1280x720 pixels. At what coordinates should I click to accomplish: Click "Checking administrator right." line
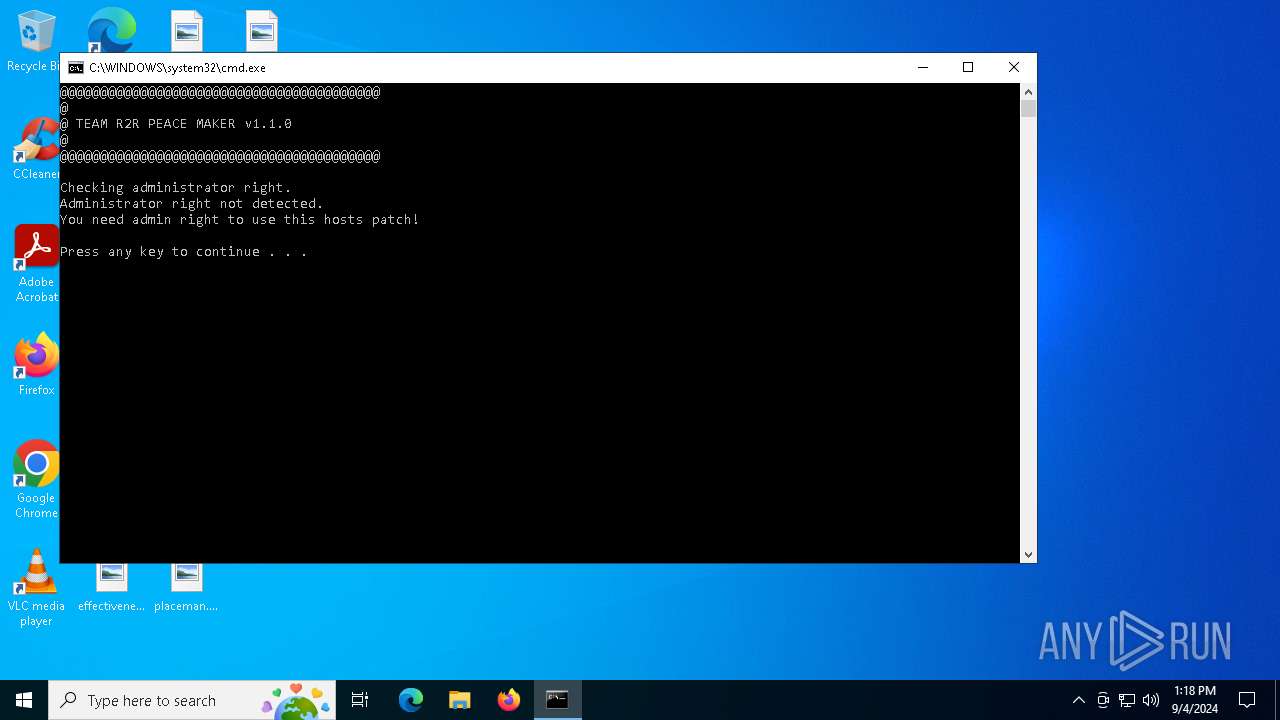coord(176,188)
